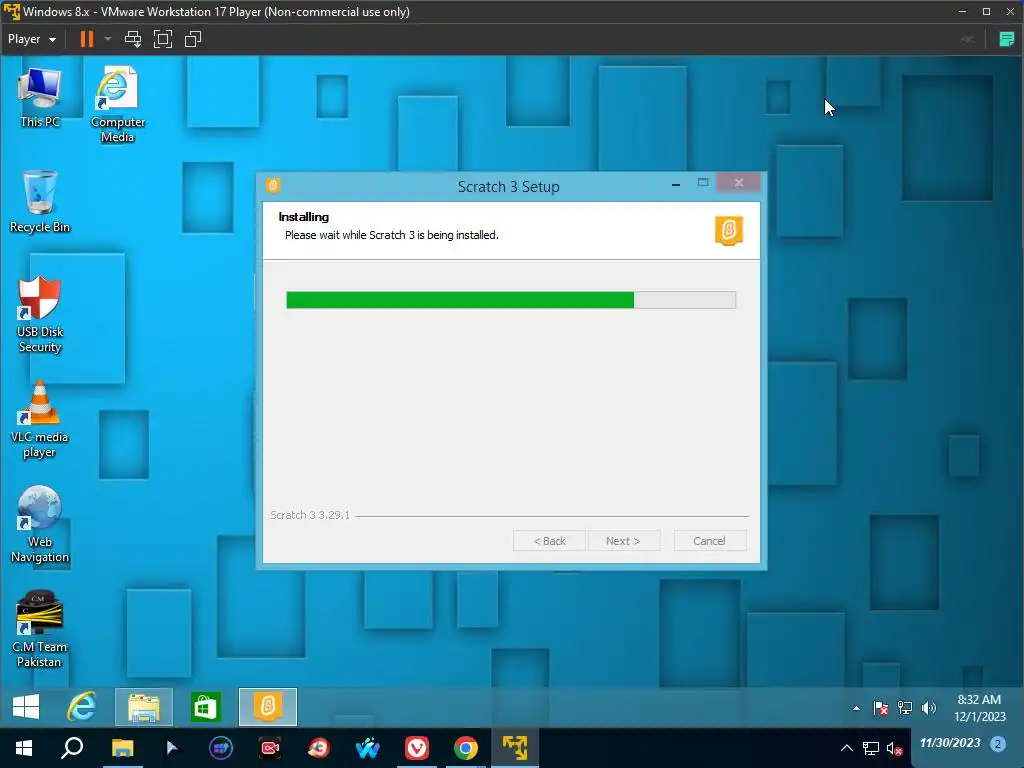
Task: Enter VMware full screen mode
Action: (x=163, y=39)
